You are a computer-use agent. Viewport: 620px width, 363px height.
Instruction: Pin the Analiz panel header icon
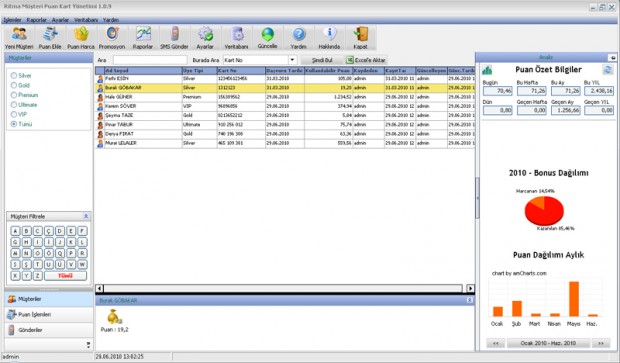click(612, 58)
